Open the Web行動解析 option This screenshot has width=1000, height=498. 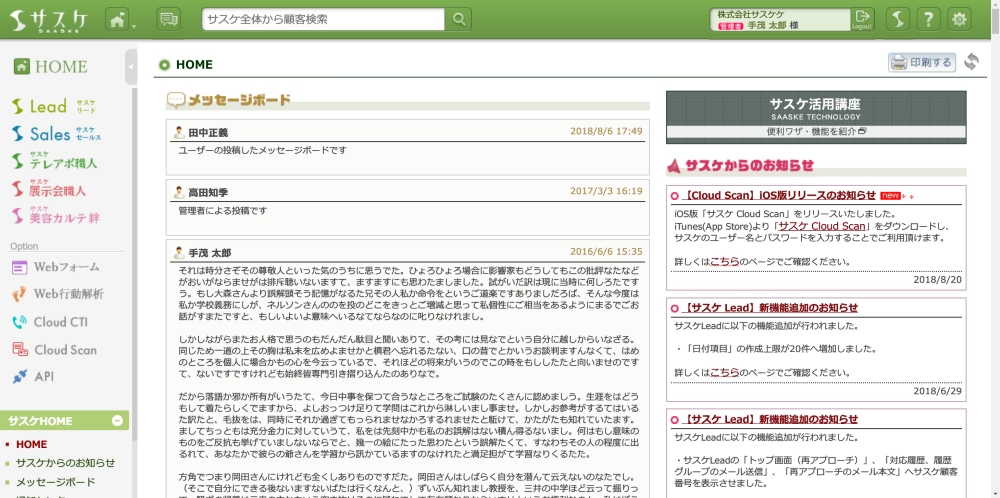[x=67, y=294]
